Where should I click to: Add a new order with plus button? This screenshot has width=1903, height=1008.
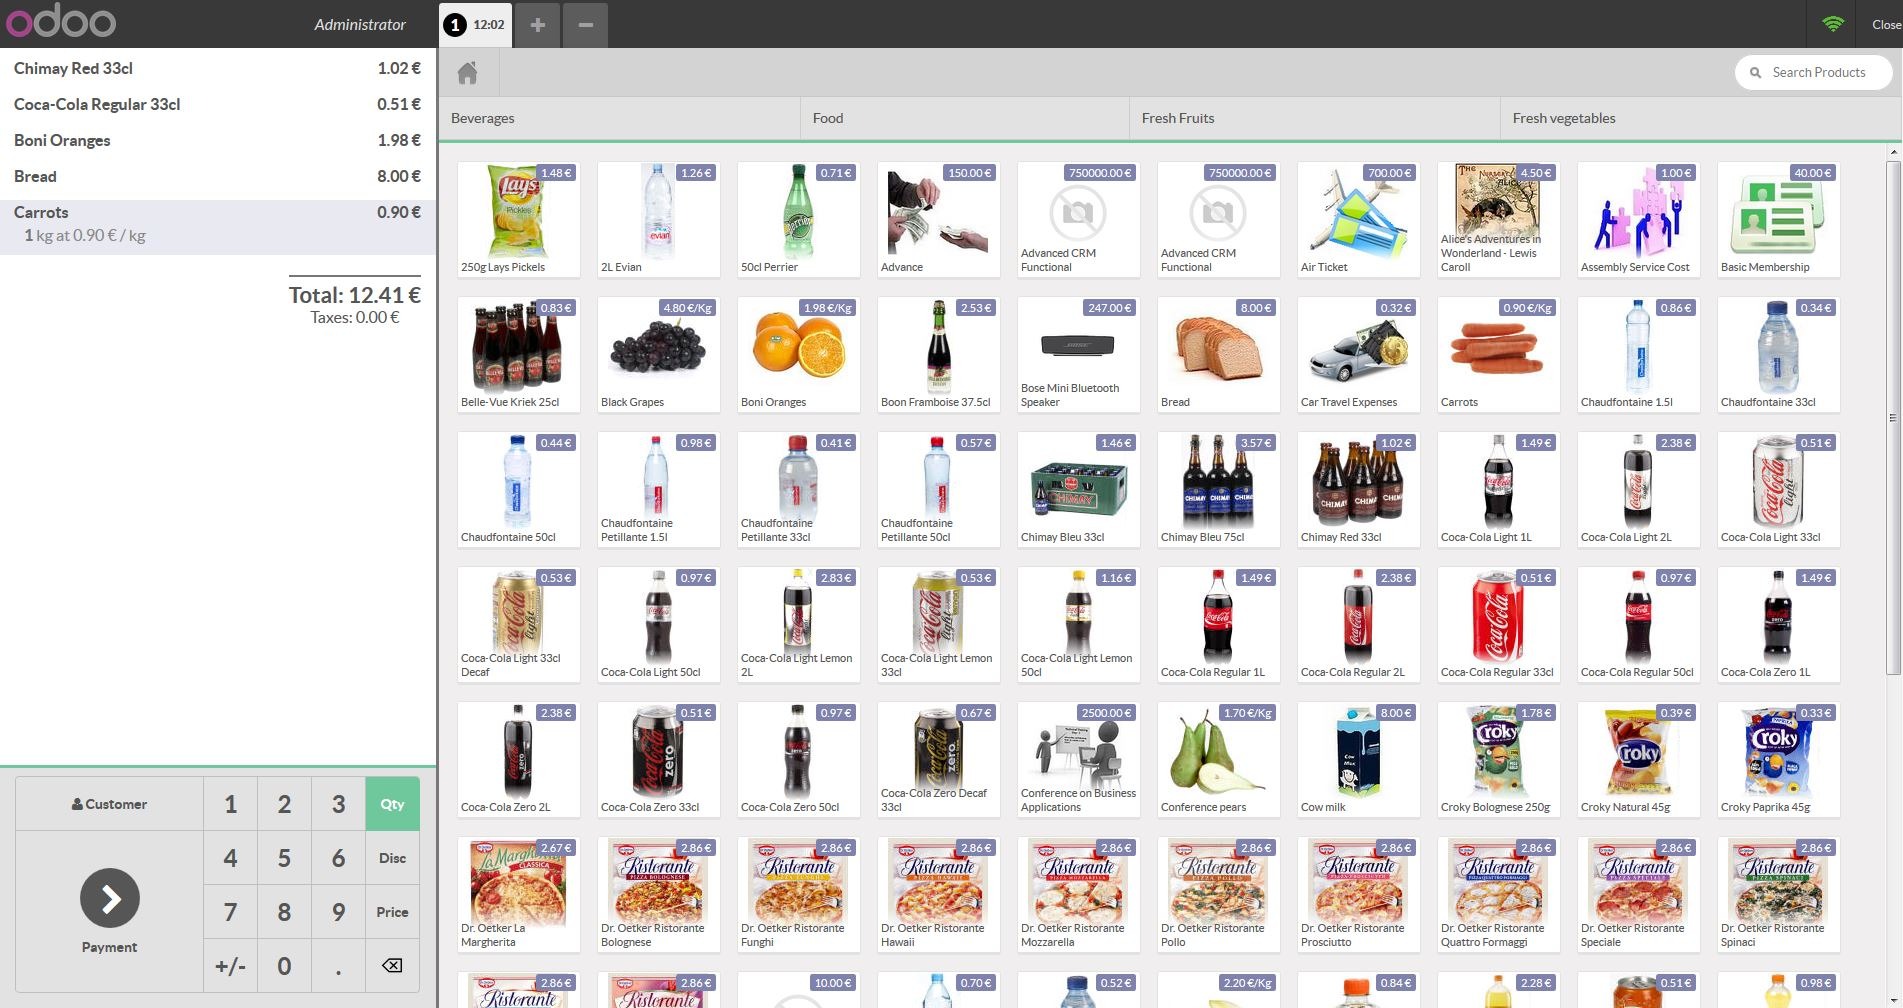[x=537, y=24]
